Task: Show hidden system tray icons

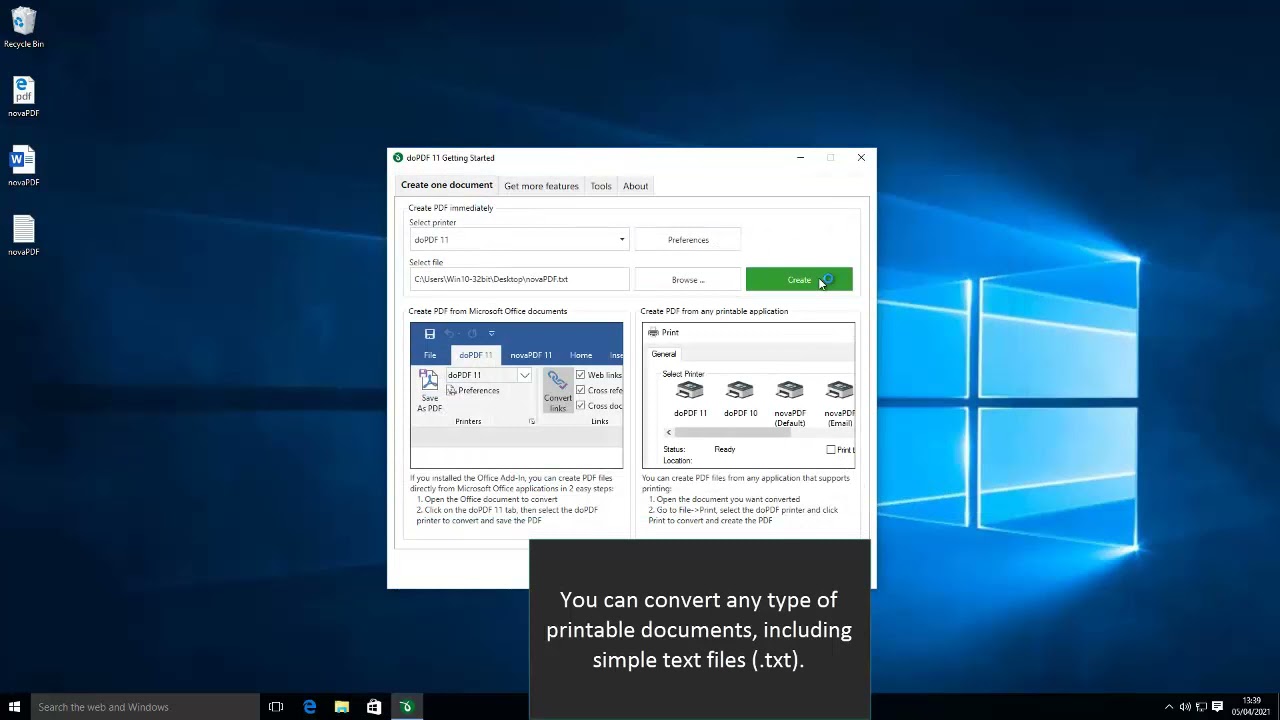Action: coord(1168,707)
